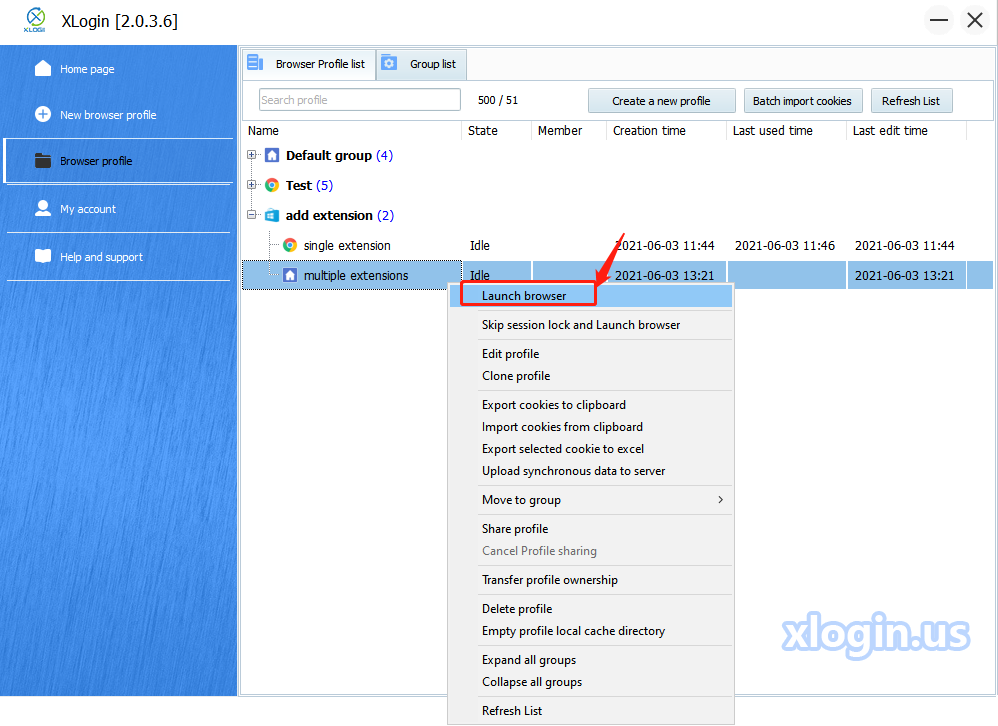Click last used time 2021-06-03 11:46

point(785,246)
